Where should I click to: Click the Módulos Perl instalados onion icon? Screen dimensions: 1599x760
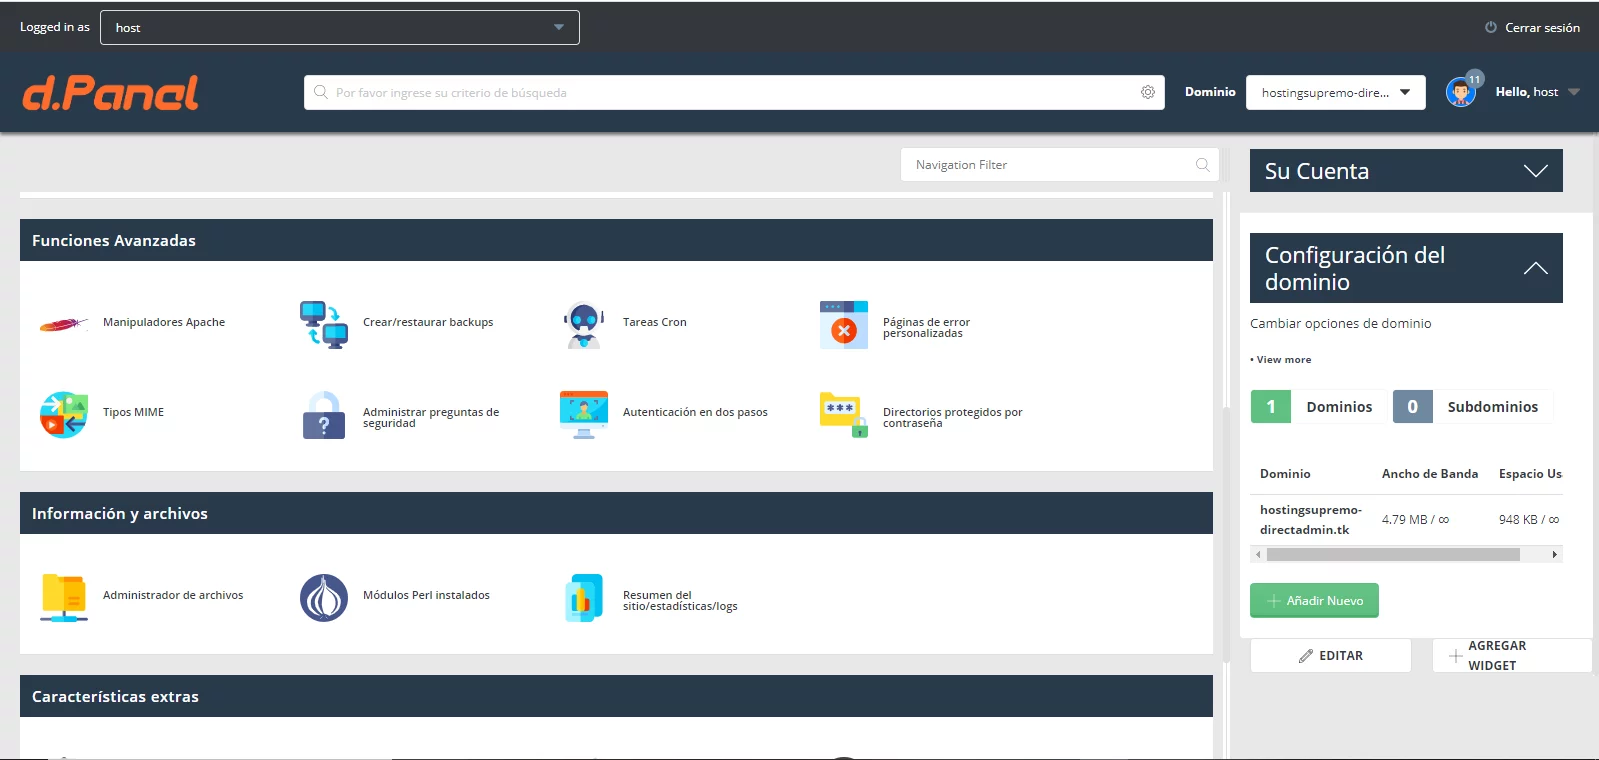click(x=323, y=597)
